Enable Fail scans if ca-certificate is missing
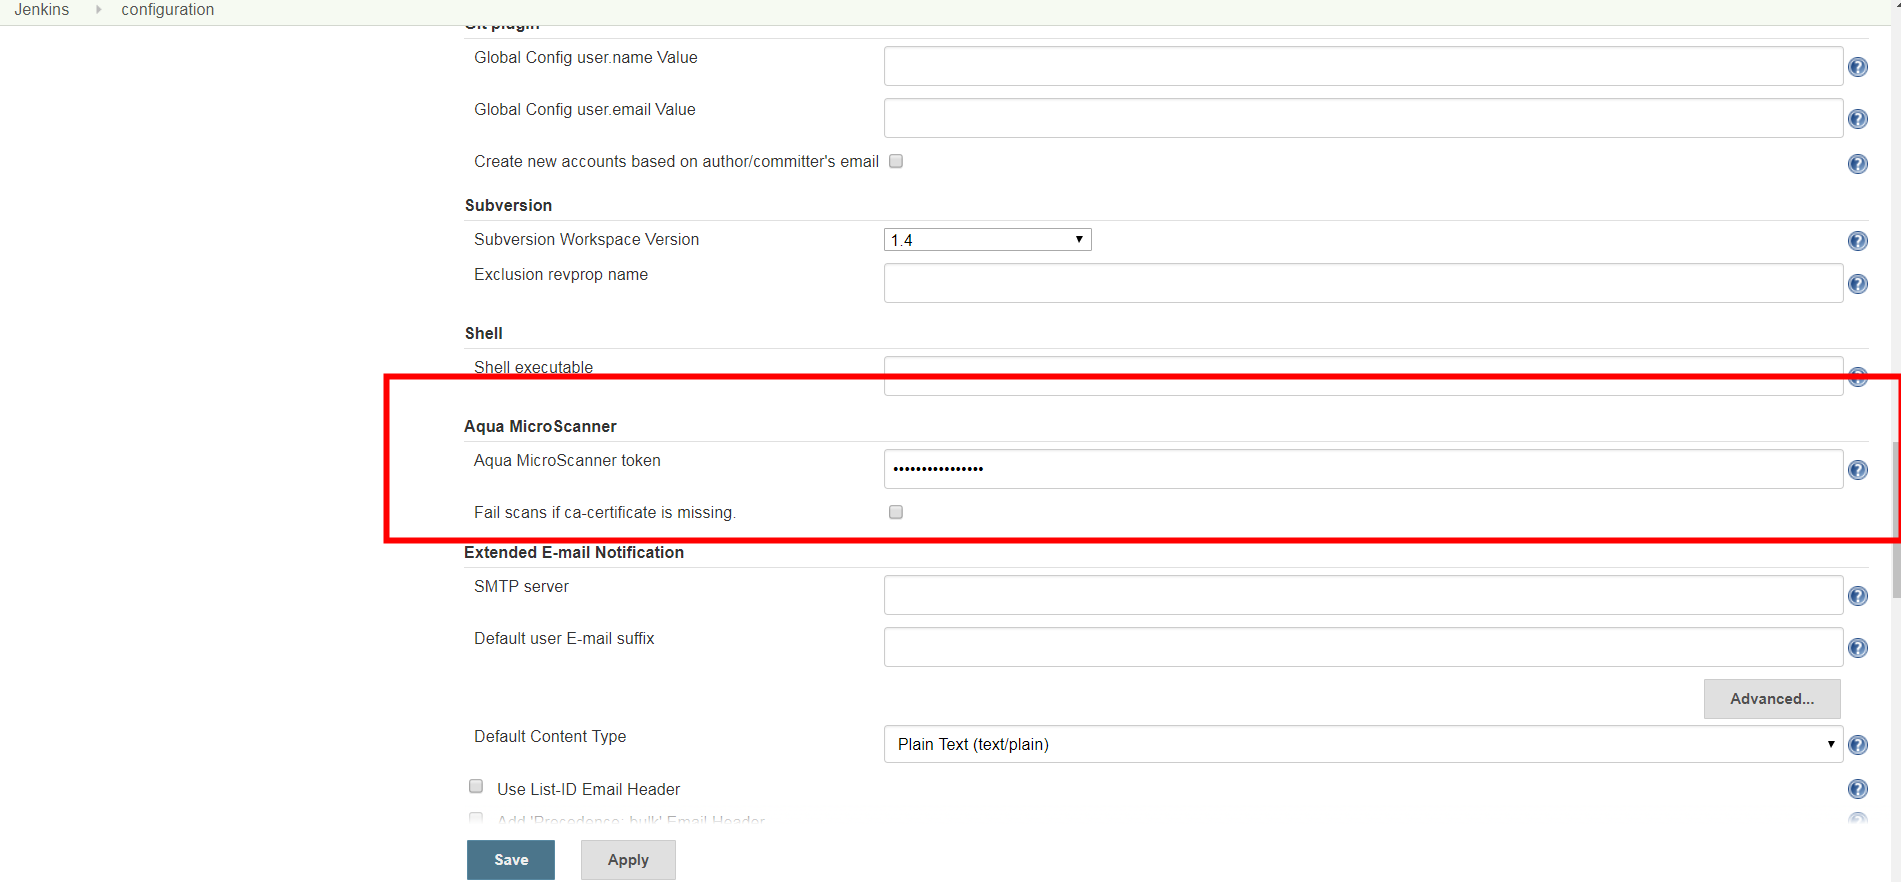1901x882 pixels. tap(896, 512)
